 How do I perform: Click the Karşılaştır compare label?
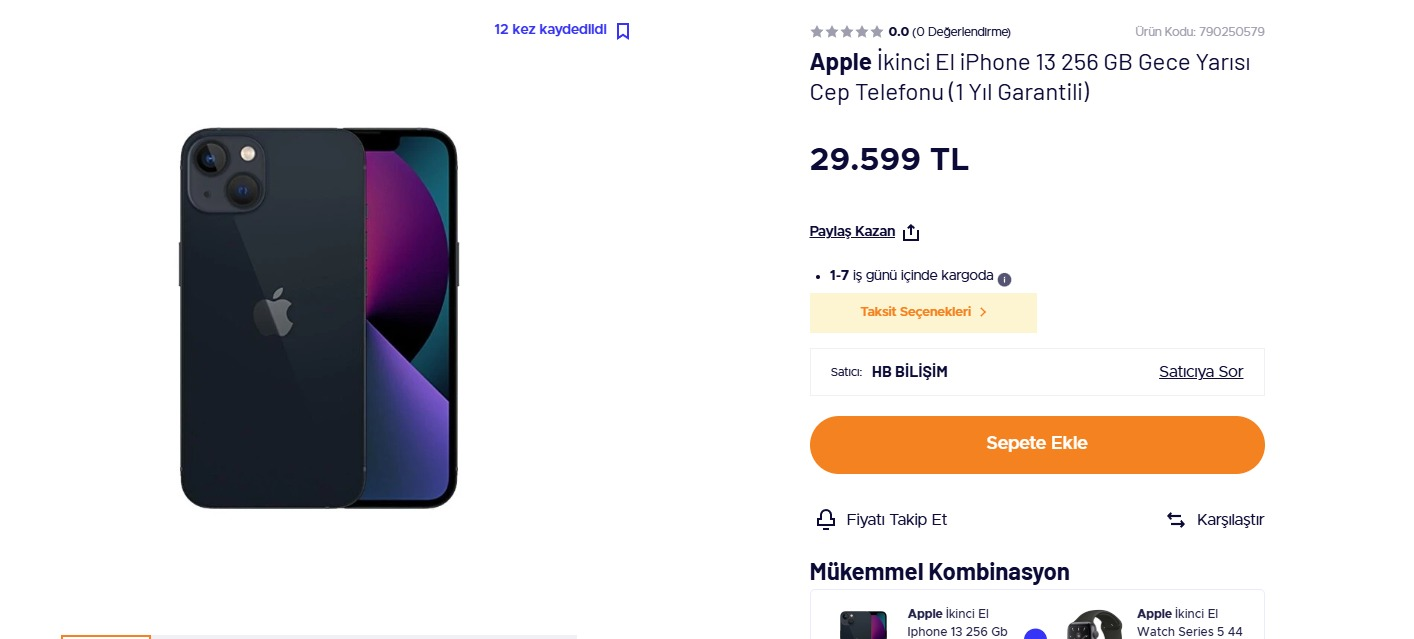pos(1230,520)
